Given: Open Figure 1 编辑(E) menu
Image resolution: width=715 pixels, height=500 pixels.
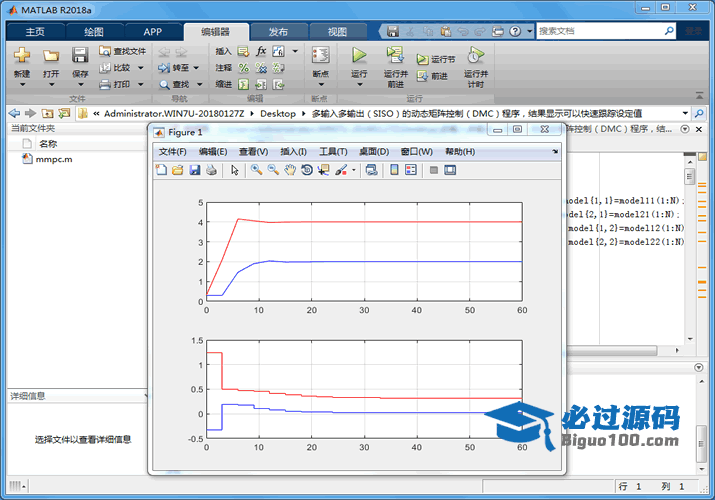Looking at the screenshot, I should 213,152.
